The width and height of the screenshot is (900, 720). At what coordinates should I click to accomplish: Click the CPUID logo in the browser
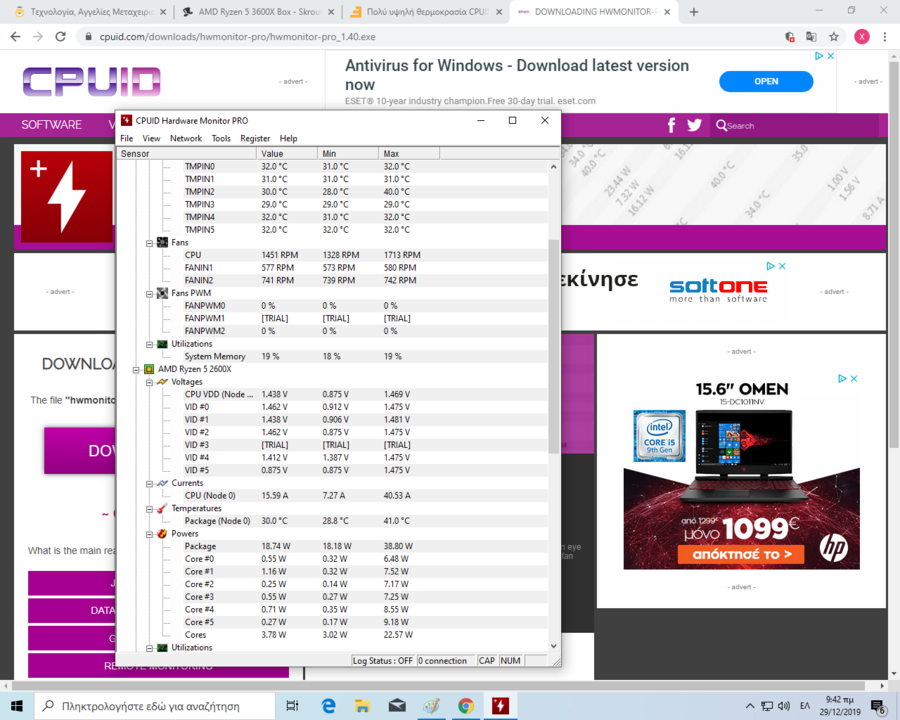coord(92,82)
